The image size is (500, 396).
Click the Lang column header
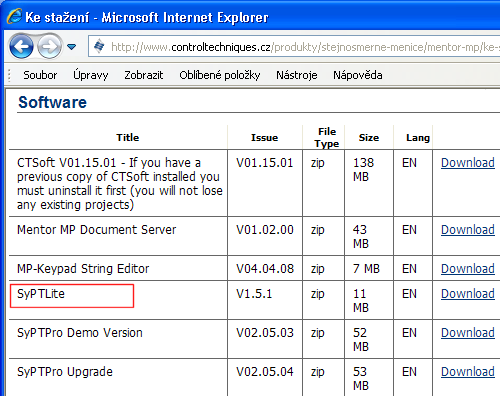[x=418, y=137]
